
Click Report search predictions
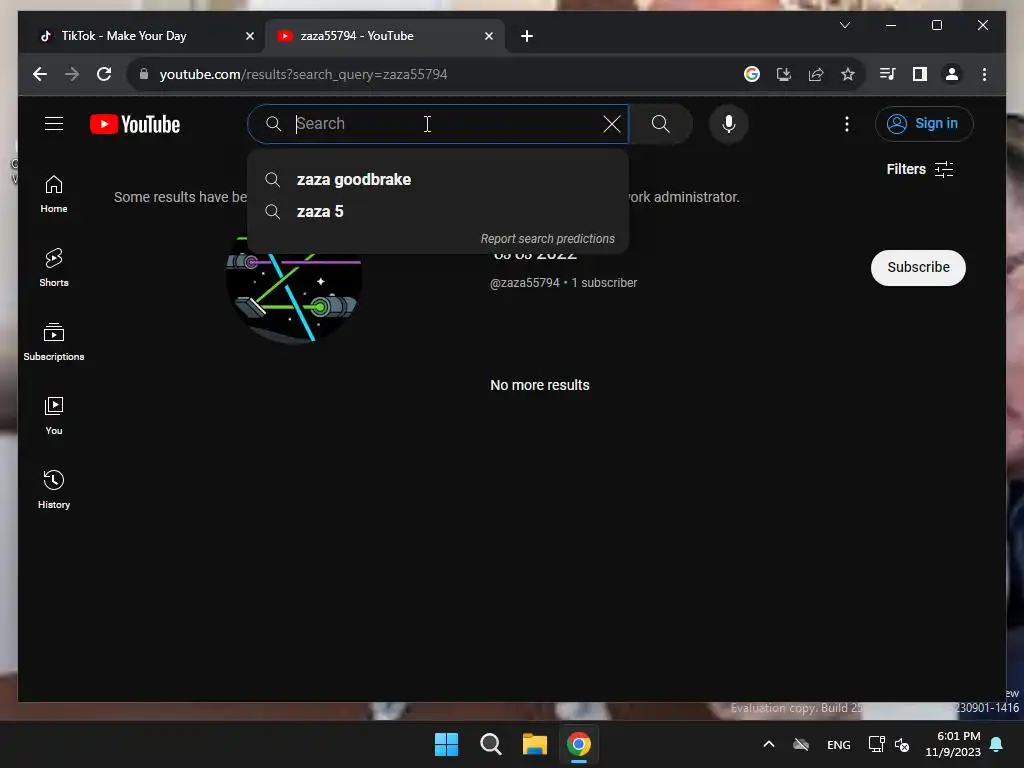coord(547,239)
